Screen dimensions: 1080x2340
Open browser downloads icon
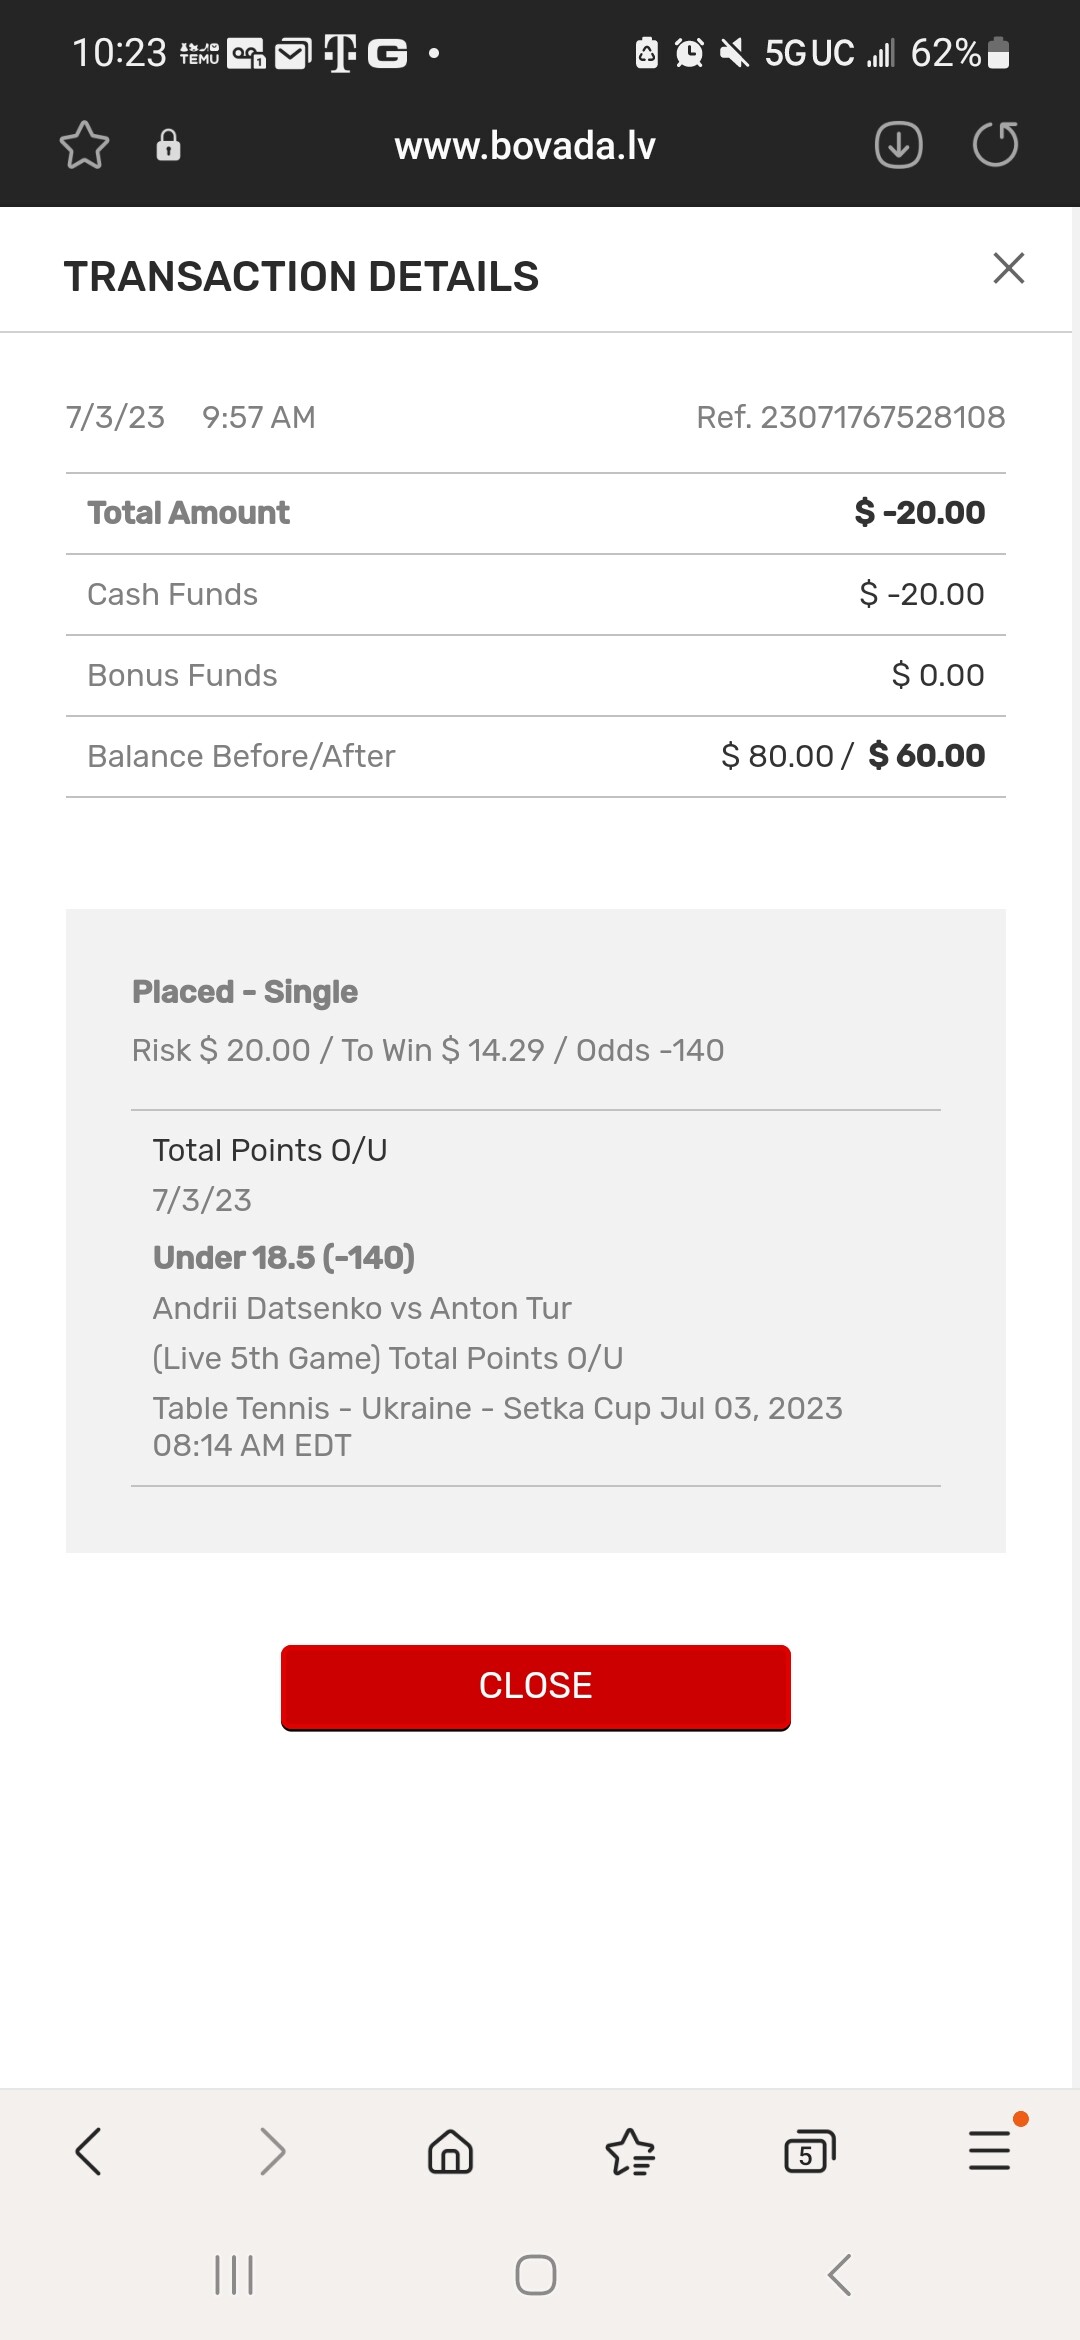pos(898,146)
